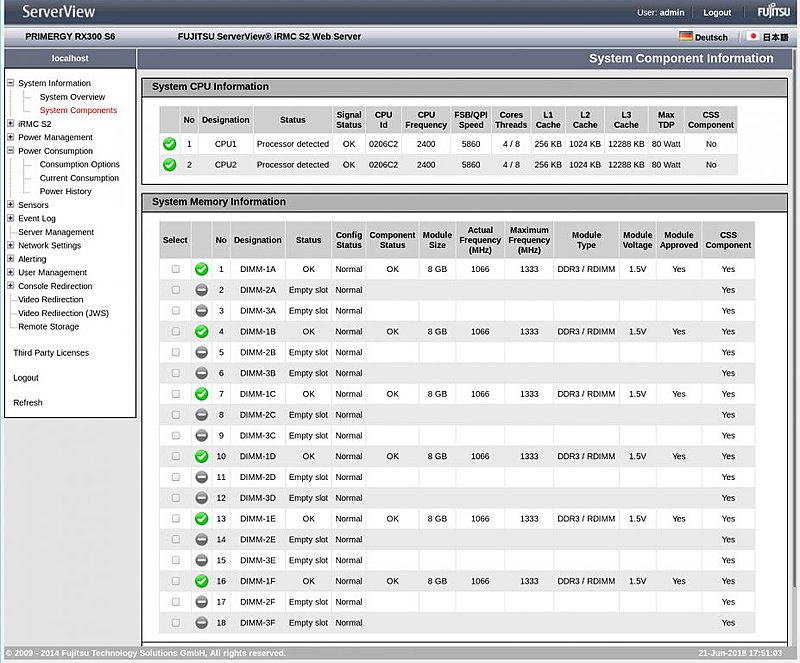Image resolution: width=800 pixels, height=663 pixels.
Task: Expand the iRMC S2 tree node
Action: tap(10, 124)
